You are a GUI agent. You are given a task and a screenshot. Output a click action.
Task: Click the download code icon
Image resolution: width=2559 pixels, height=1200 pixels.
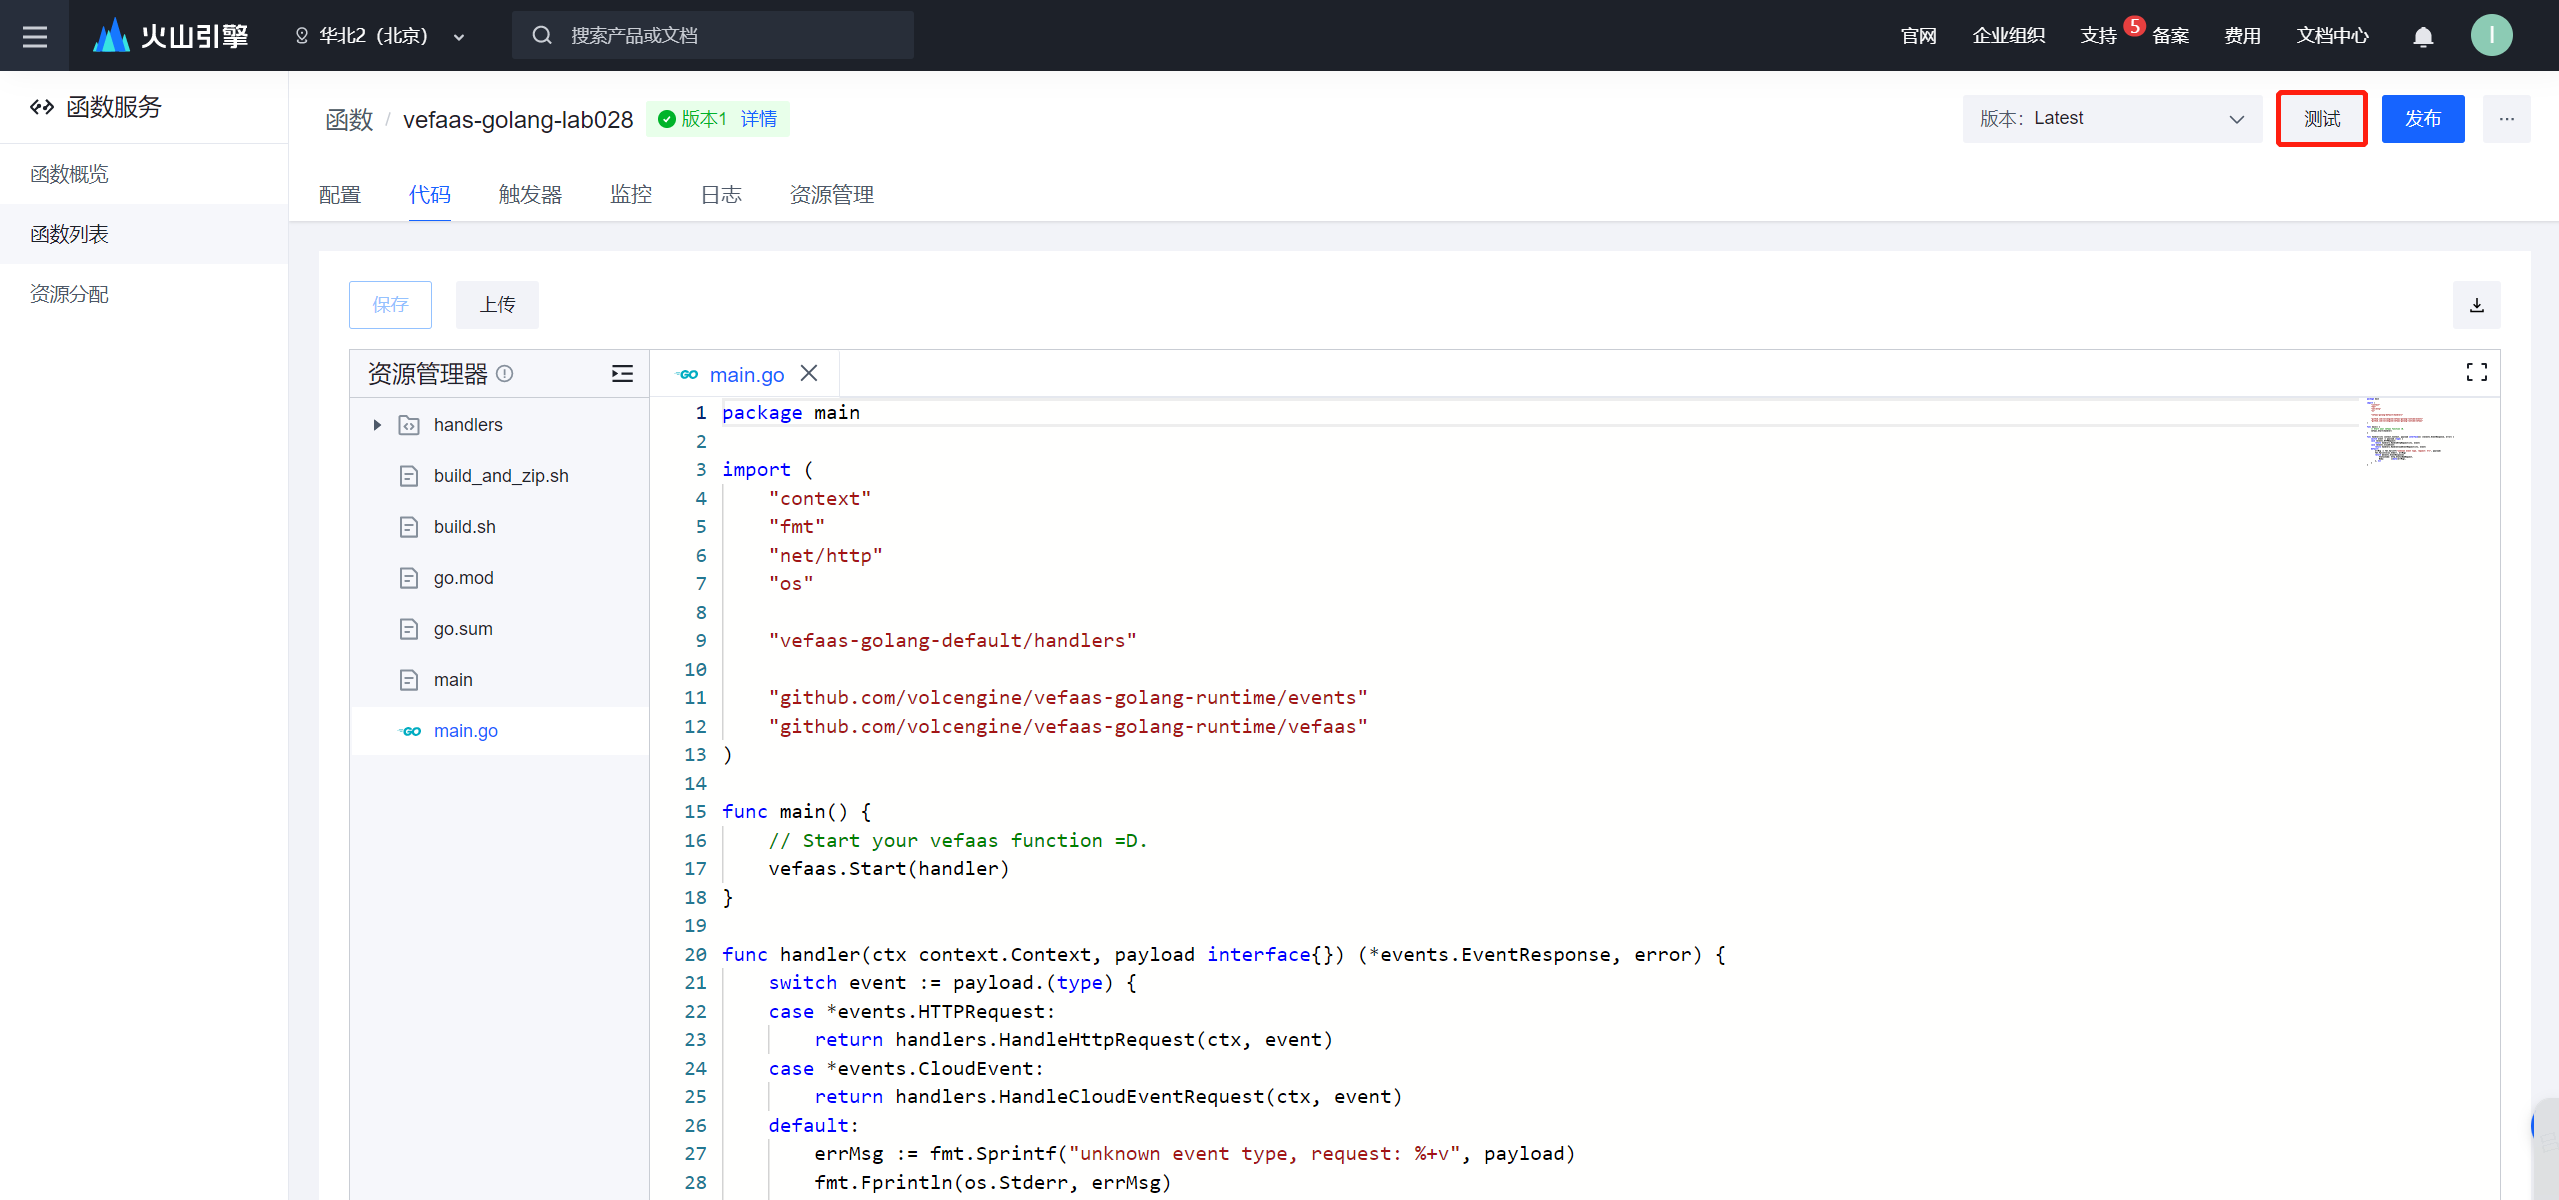2476,305
